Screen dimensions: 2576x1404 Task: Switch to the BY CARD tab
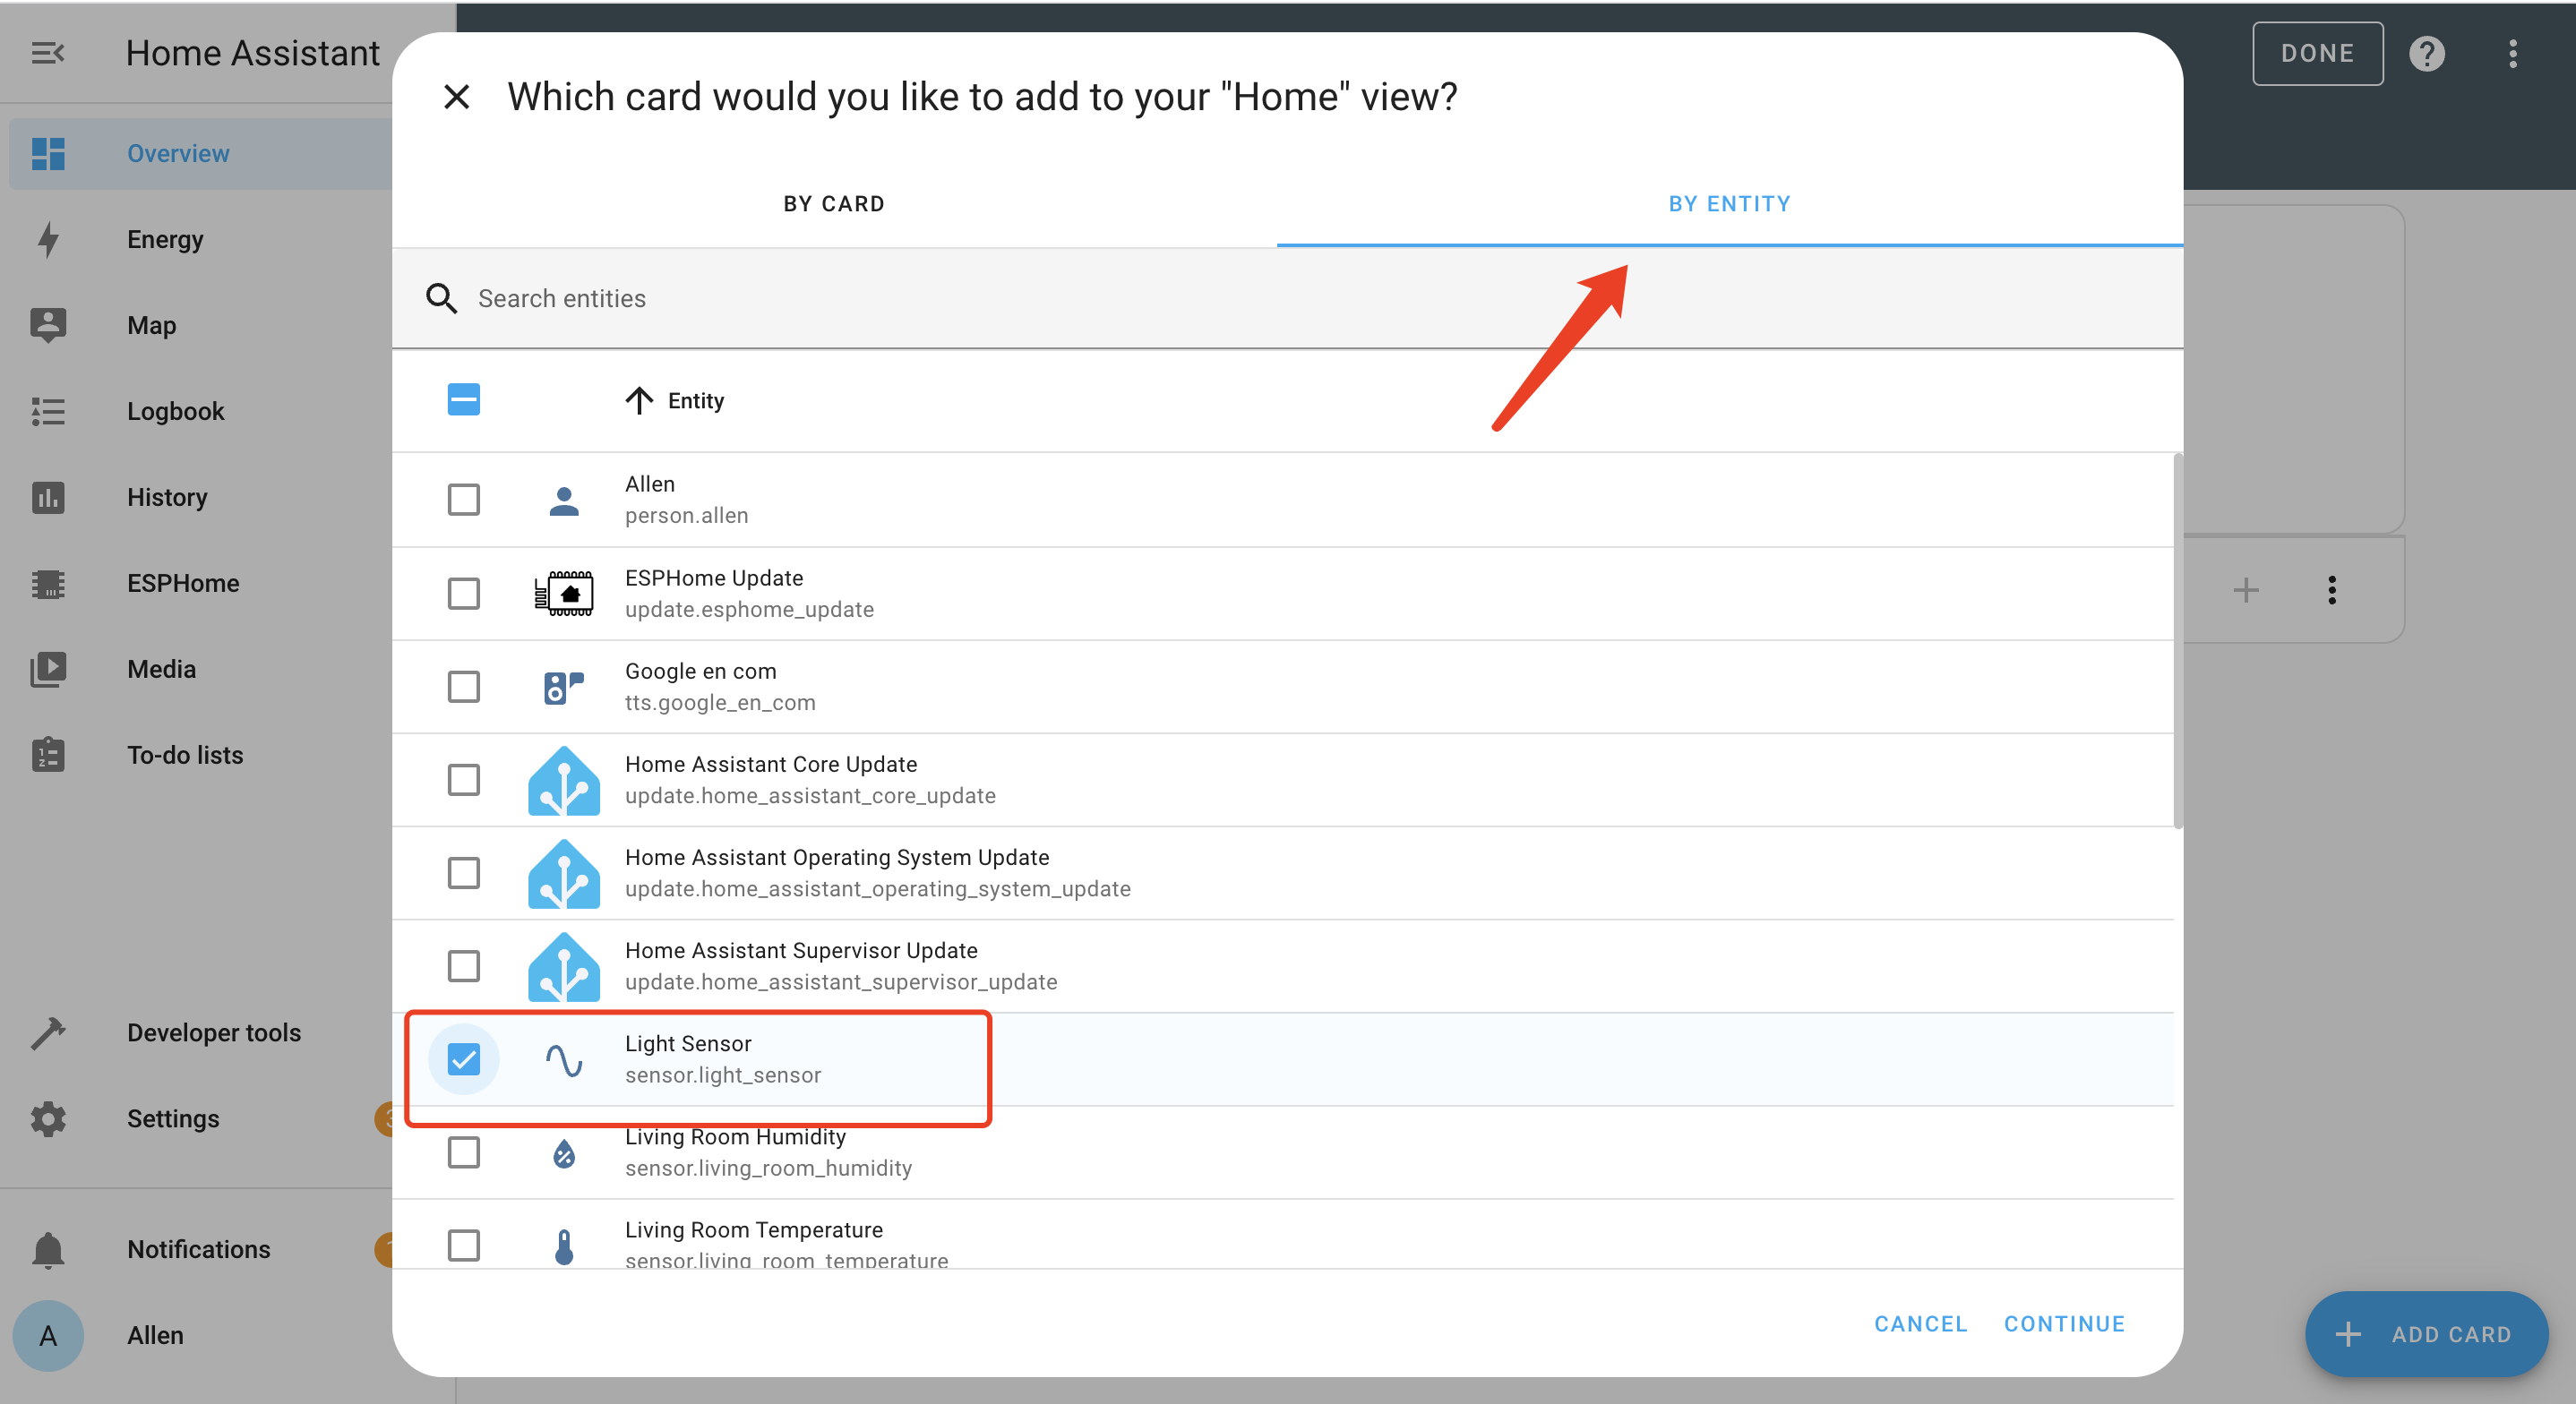[834, 204]
